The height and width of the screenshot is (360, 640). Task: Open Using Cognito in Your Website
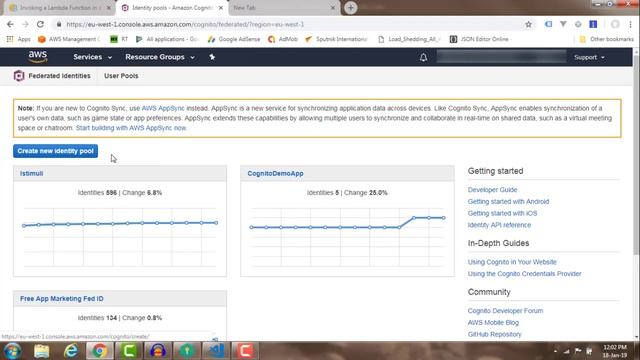coord(512,262)
